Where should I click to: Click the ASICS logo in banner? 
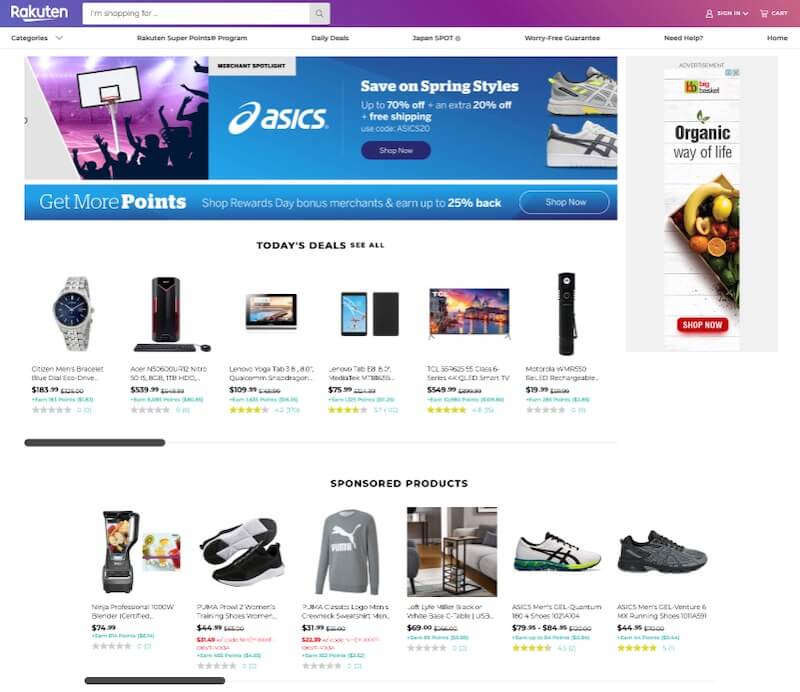(x=278, y=118)
